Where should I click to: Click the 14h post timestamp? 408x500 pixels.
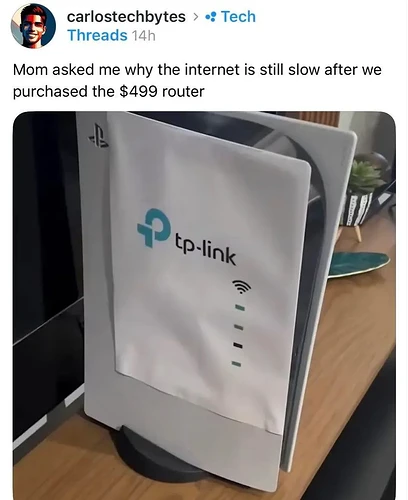pos(143,35)
